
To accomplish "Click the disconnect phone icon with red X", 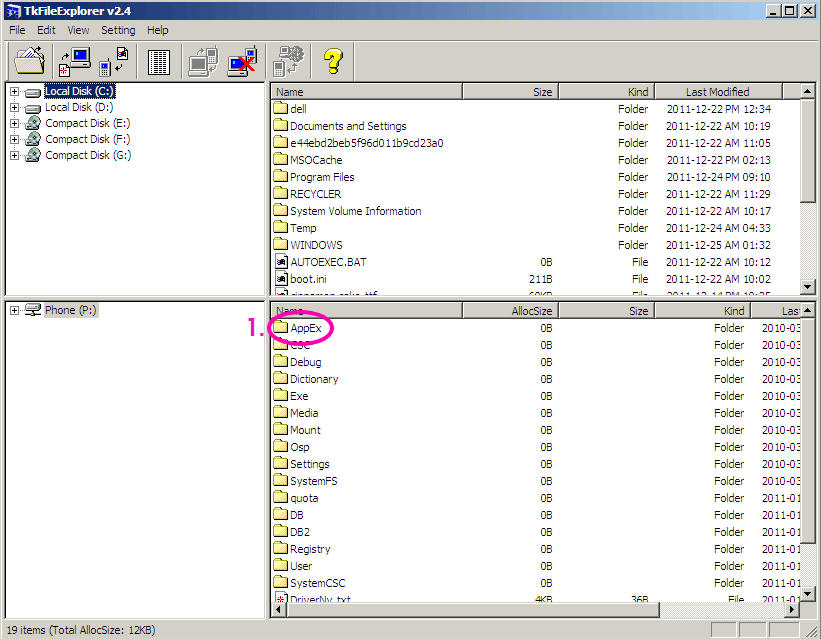I will point(244,61).
